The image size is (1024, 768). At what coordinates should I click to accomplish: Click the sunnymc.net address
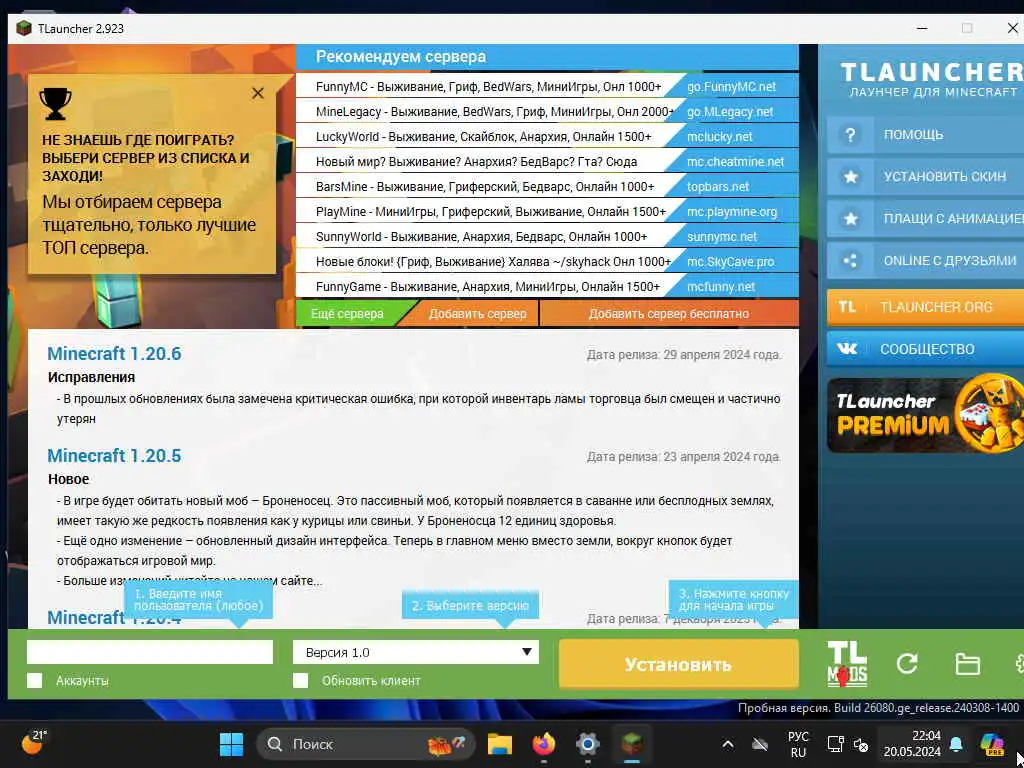click(722, 236)
